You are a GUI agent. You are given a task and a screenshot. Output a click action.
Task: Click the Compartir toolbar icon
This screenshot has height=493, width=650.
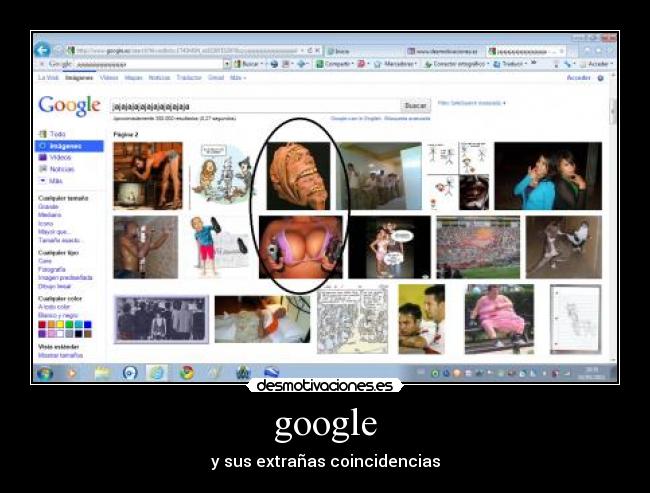click(x=320, y=64)
